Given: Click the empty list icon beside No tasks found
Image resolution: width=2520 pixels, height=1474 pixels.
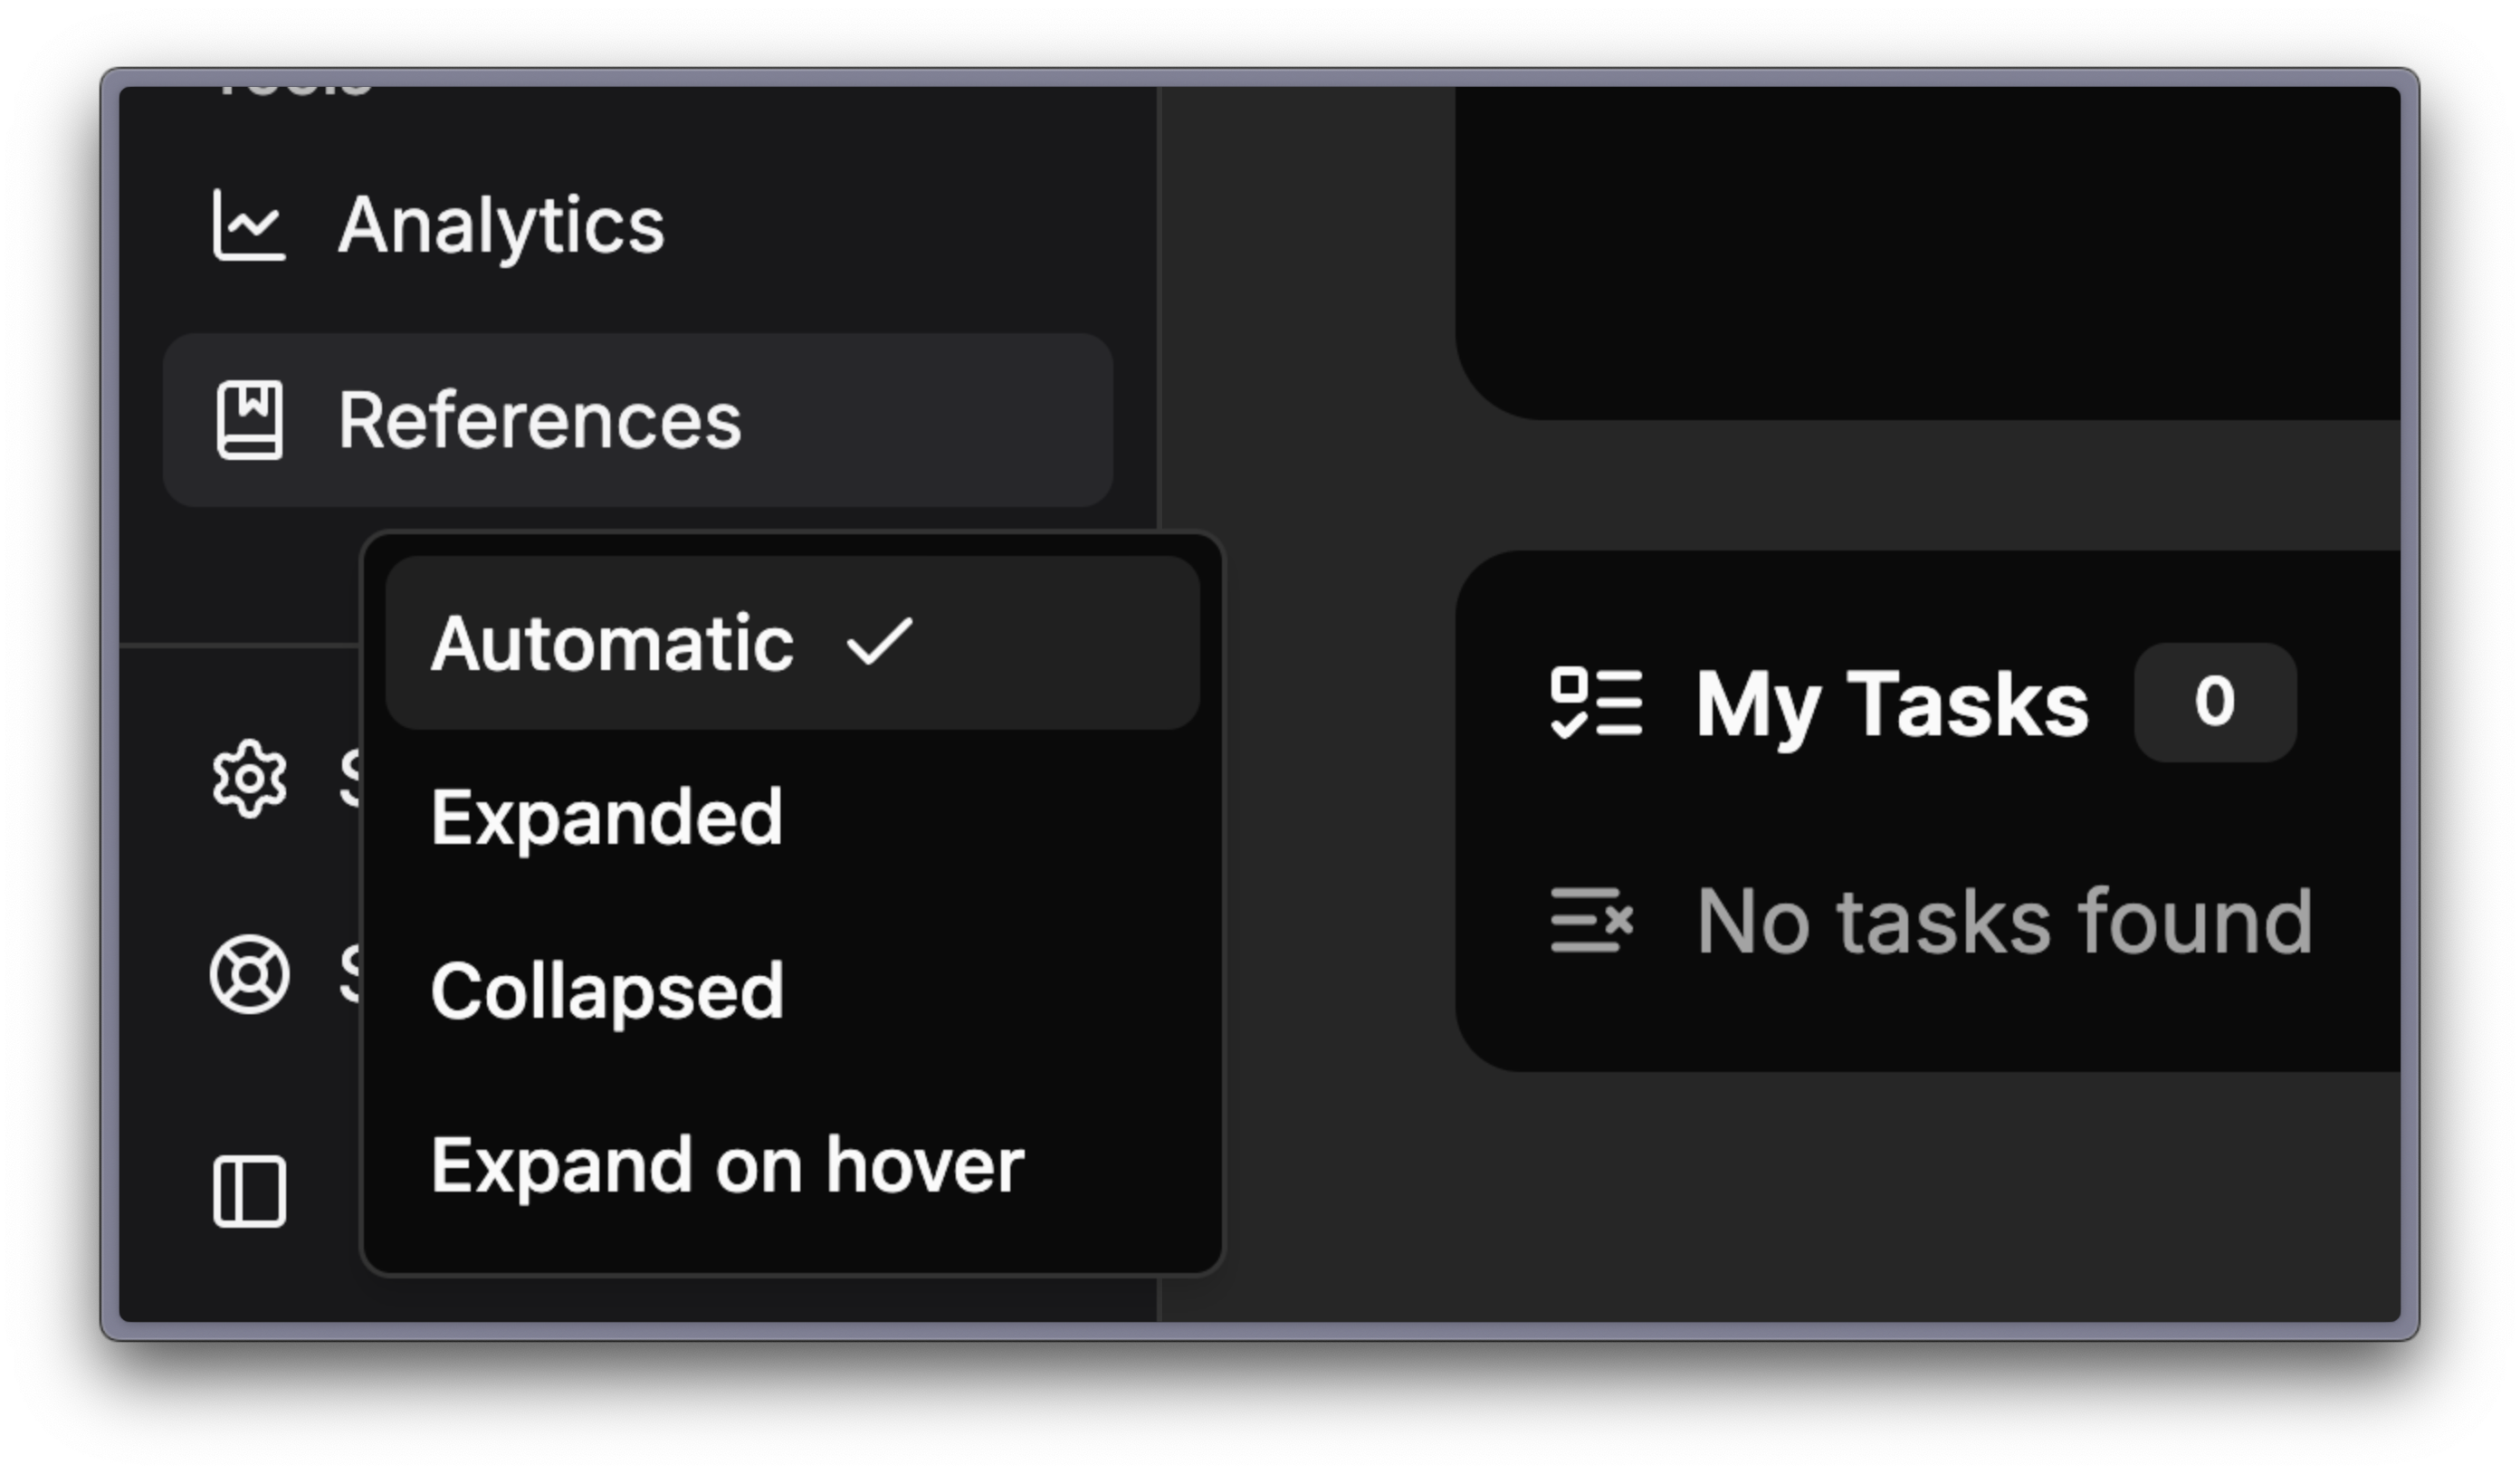Looking at the screenshot, I should 1590,920.
